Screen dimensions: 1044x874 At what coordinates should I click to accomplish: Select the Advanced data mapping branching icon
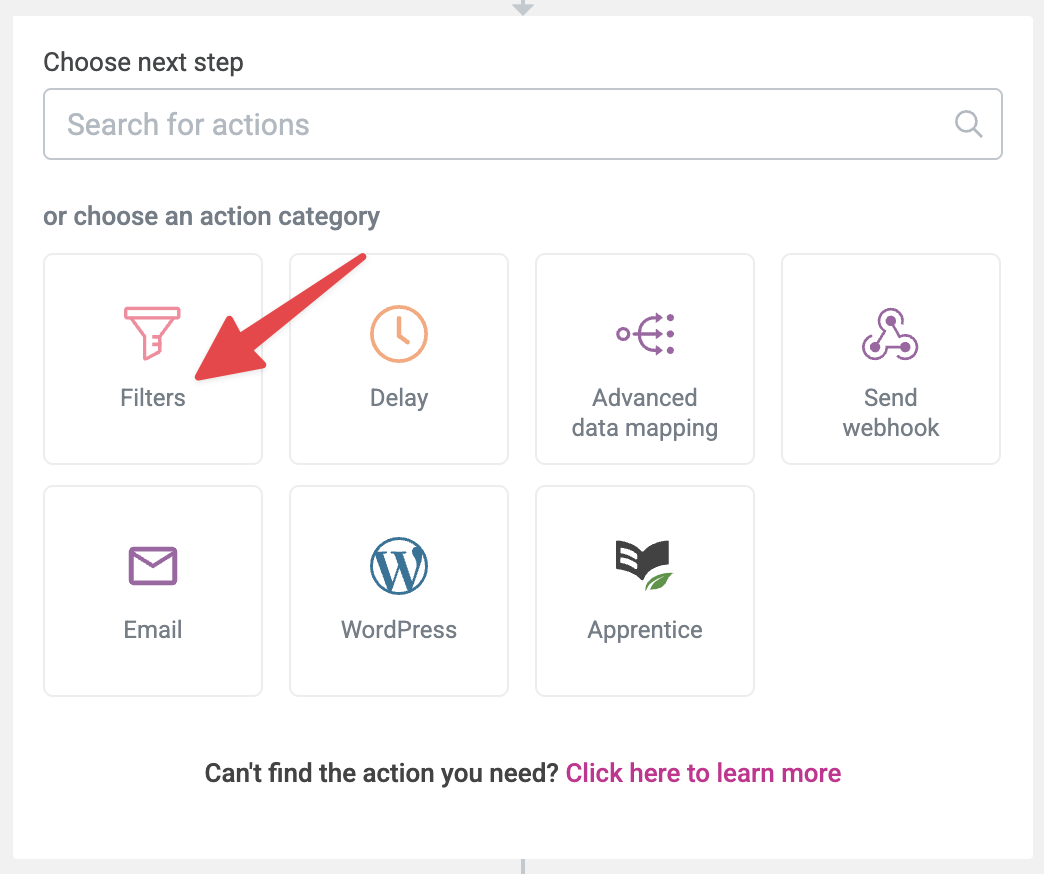click(x=645, y=333)
